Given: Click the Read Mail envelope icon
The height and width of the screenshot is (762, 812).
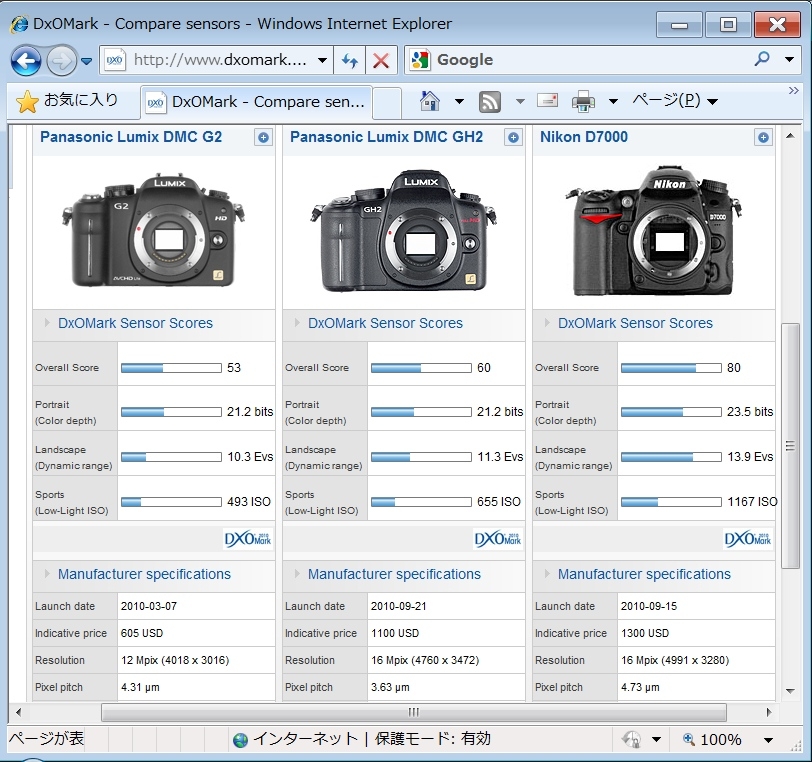Looking at the screenshot, I should 547,101.
